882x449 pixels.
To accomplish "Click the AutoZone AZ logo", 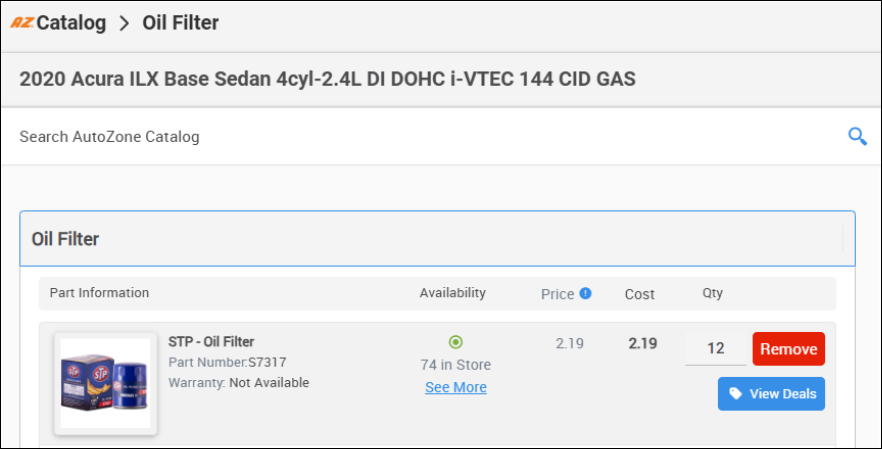I will [22, 23].
